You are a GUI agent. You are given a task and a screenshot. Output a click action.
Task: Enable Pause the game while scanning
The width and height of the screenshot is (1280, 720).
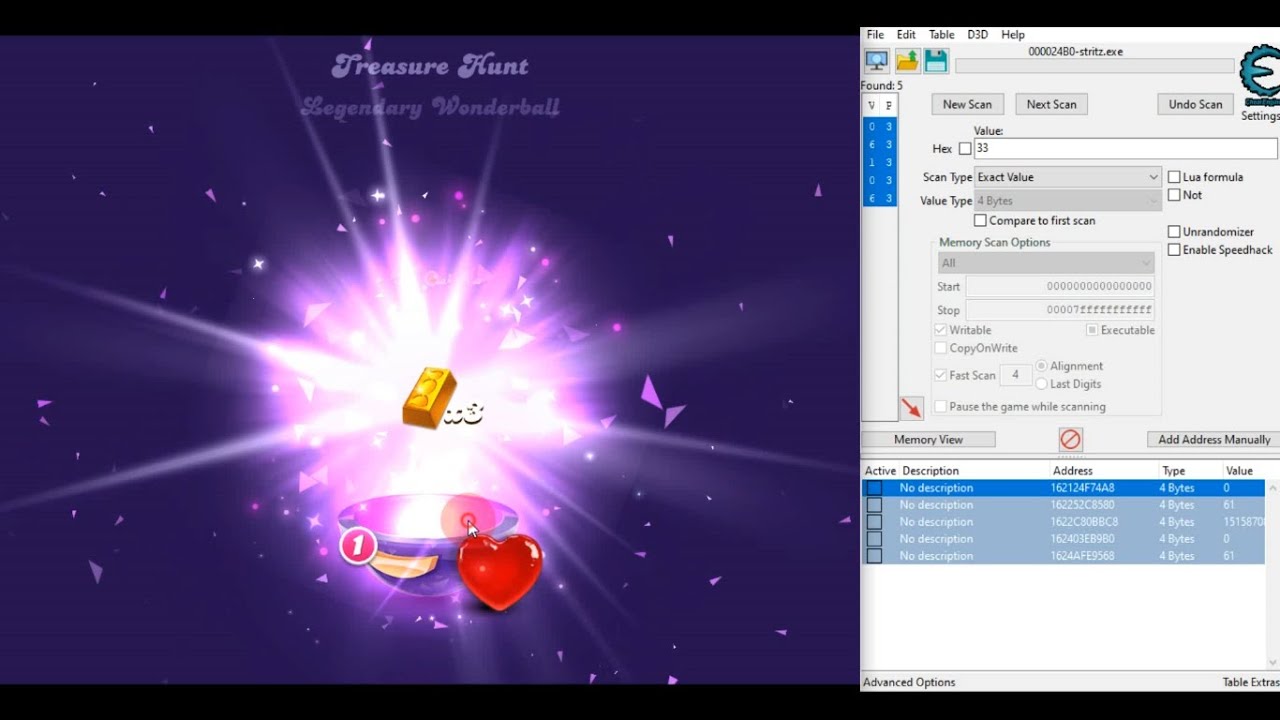(941, 407)
